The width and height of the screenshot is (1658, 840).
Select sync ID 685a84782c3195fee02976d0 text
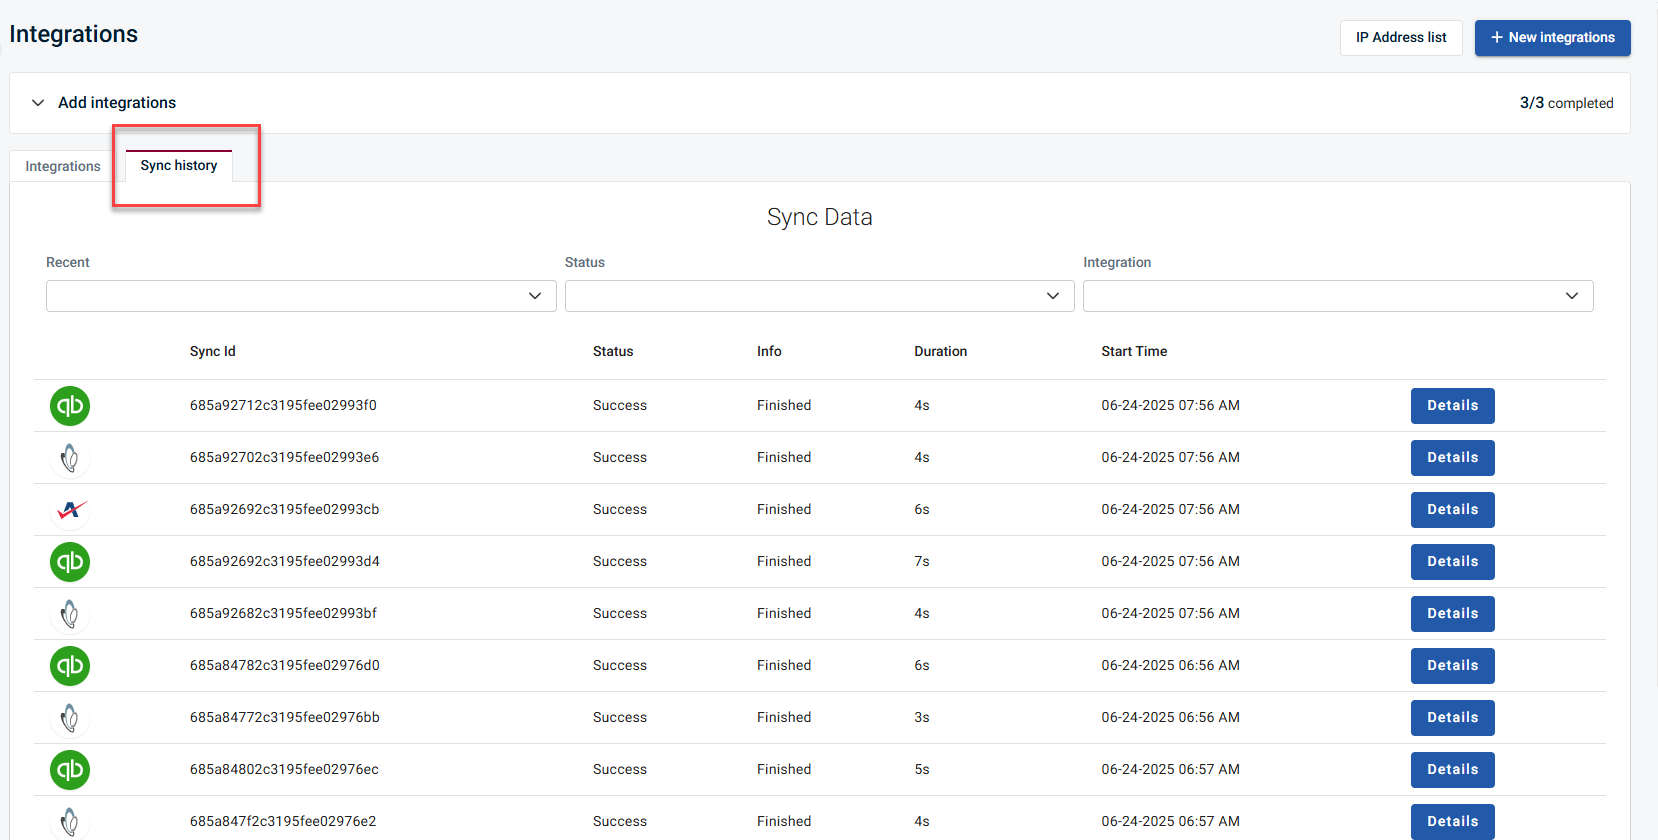[285, 666]
